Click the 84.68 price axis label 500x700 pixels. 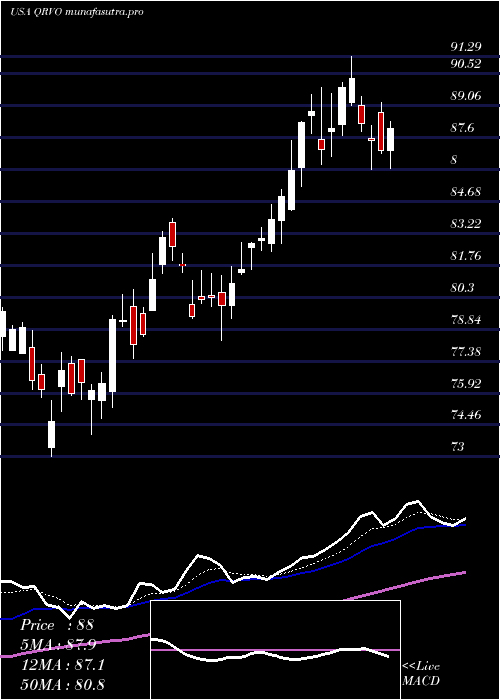point(465,192)
